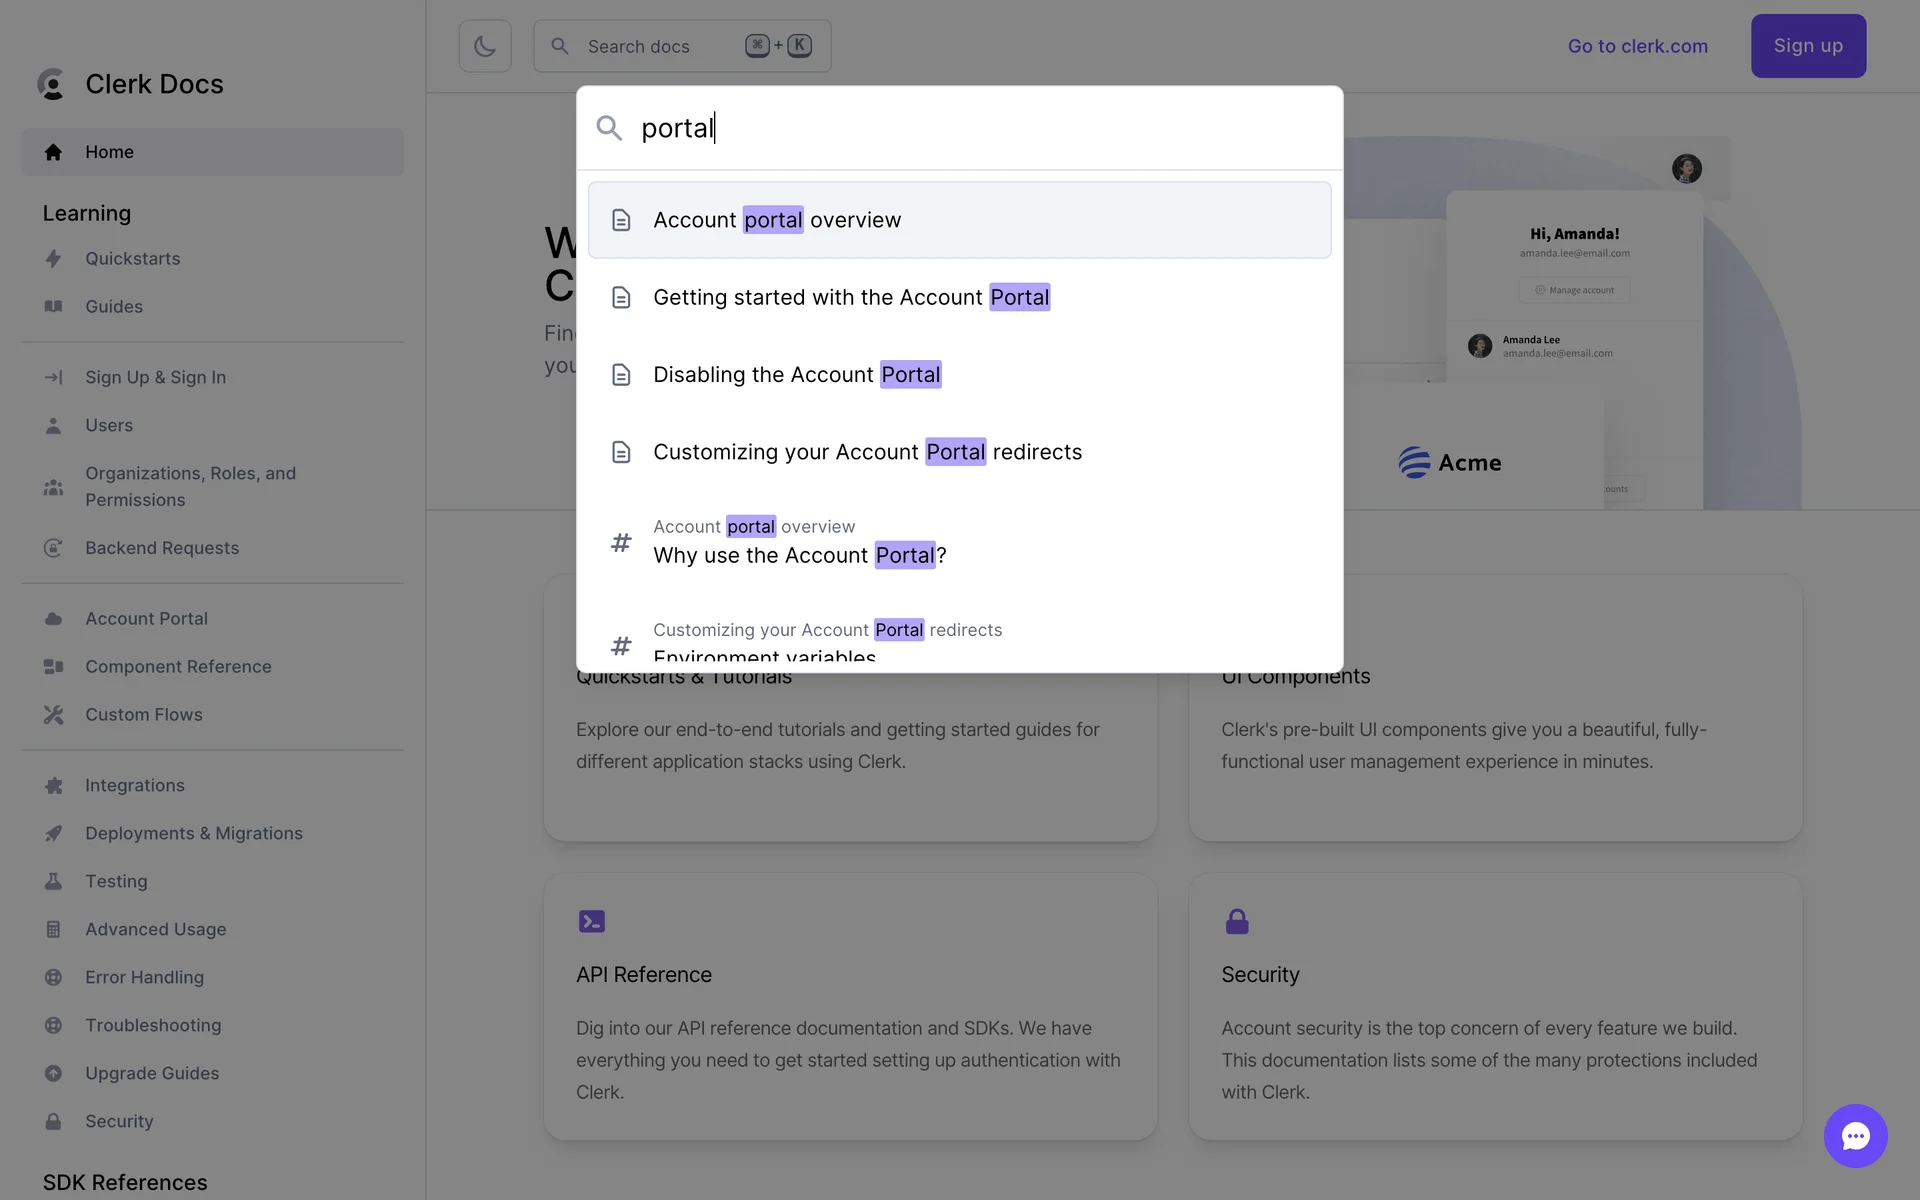
Task: Choose Customizing your Account Portal redirects result
Action: 866,452
